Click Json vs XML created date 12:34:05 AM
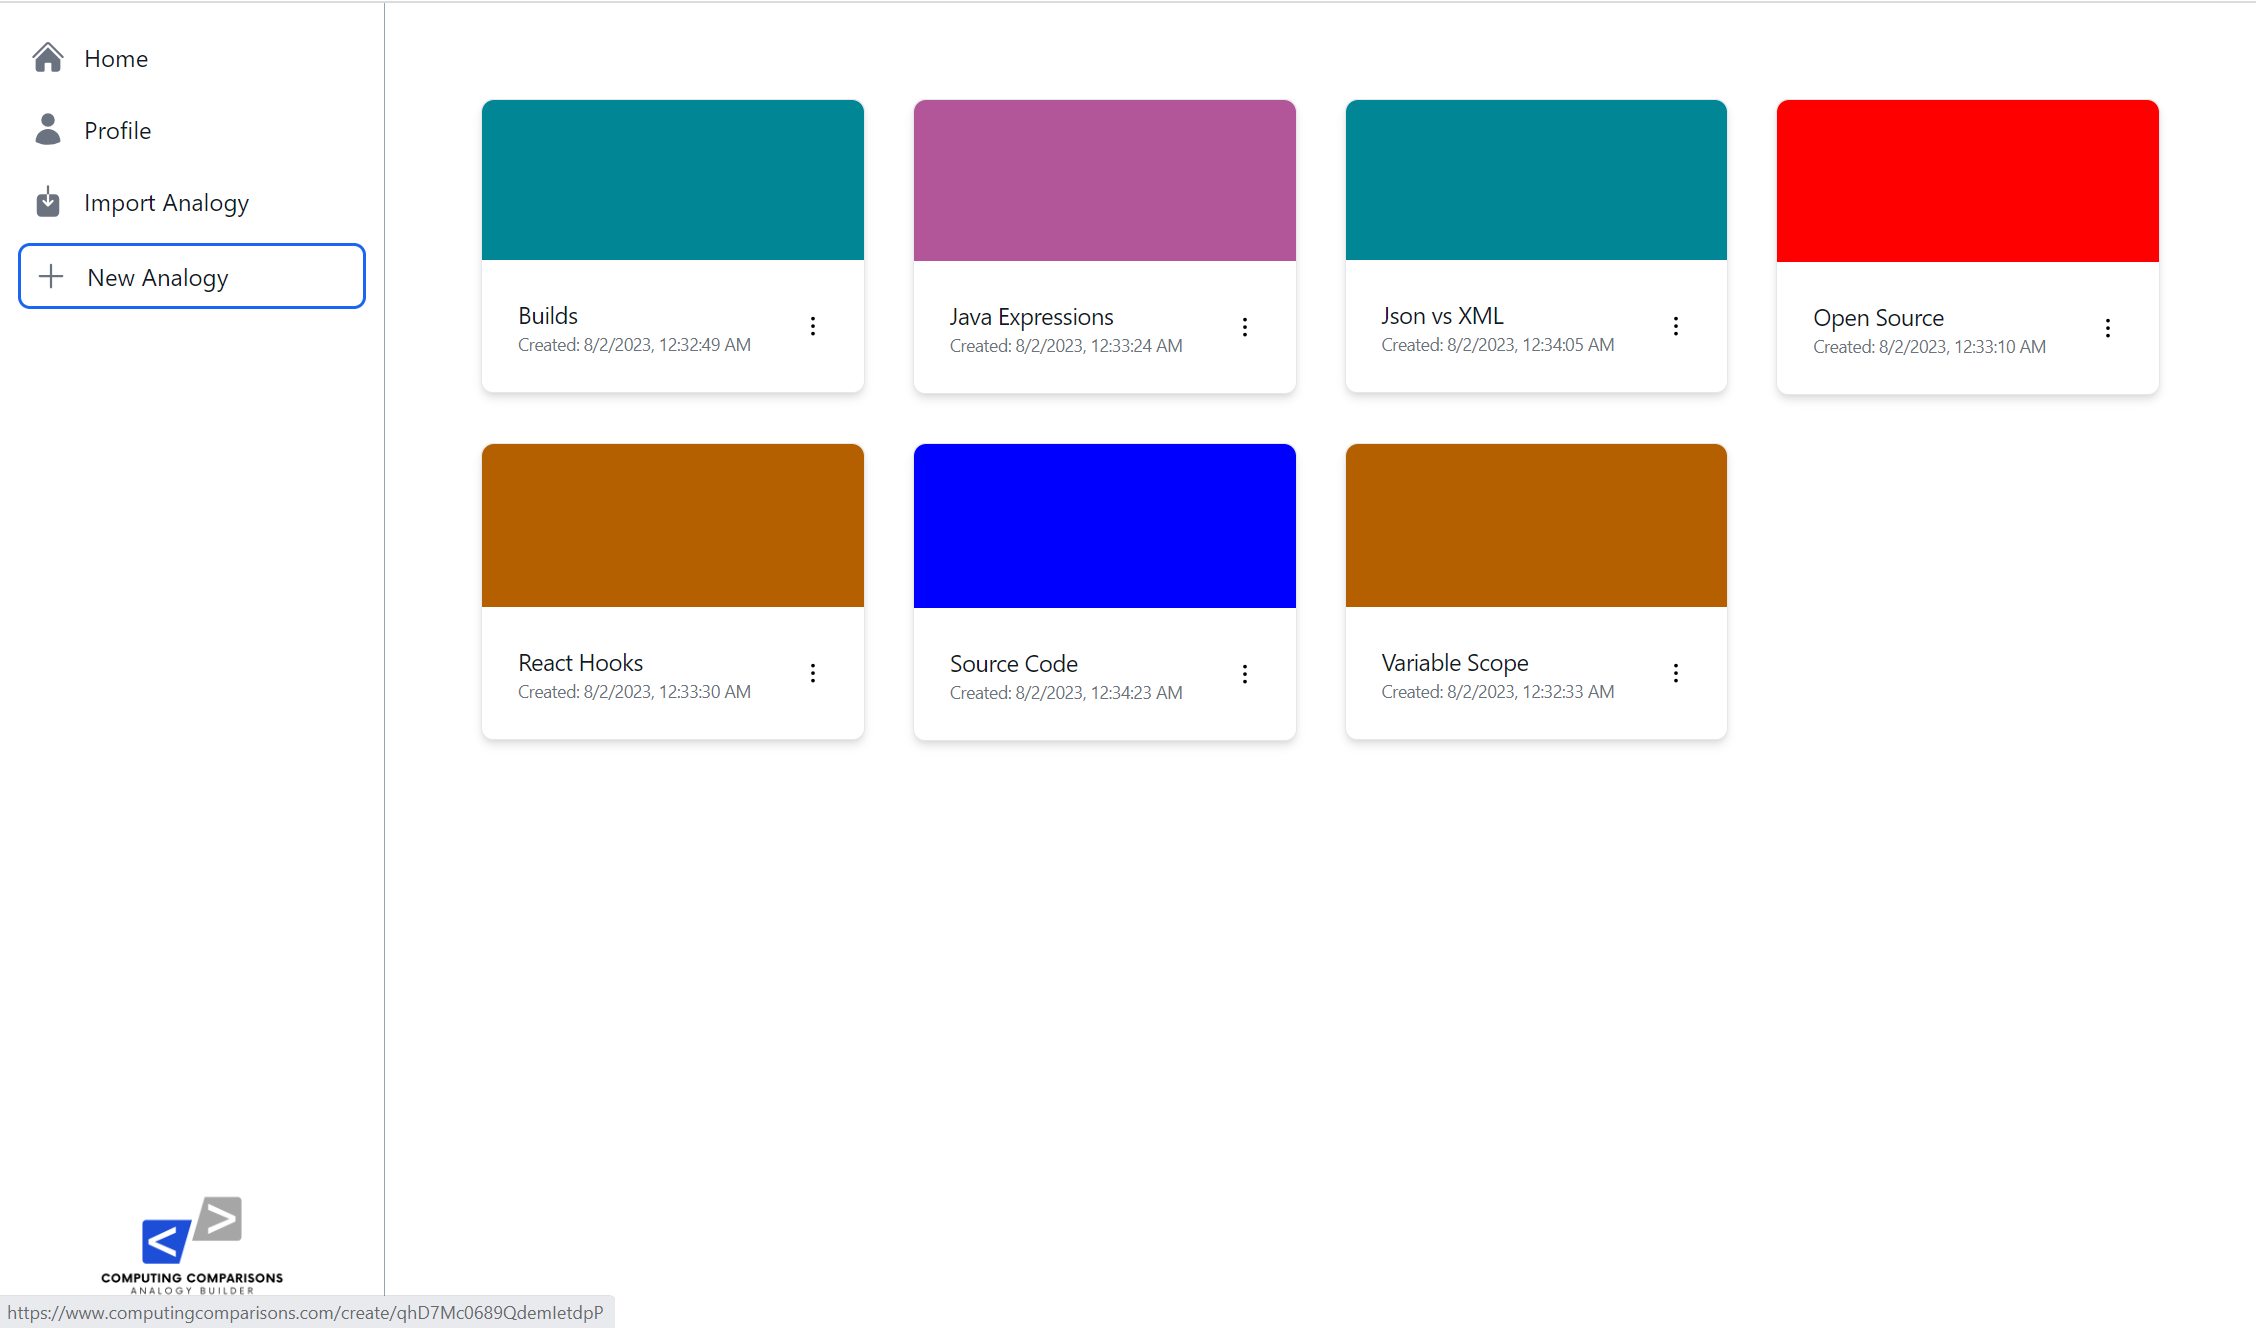 tap(1498, 345)
